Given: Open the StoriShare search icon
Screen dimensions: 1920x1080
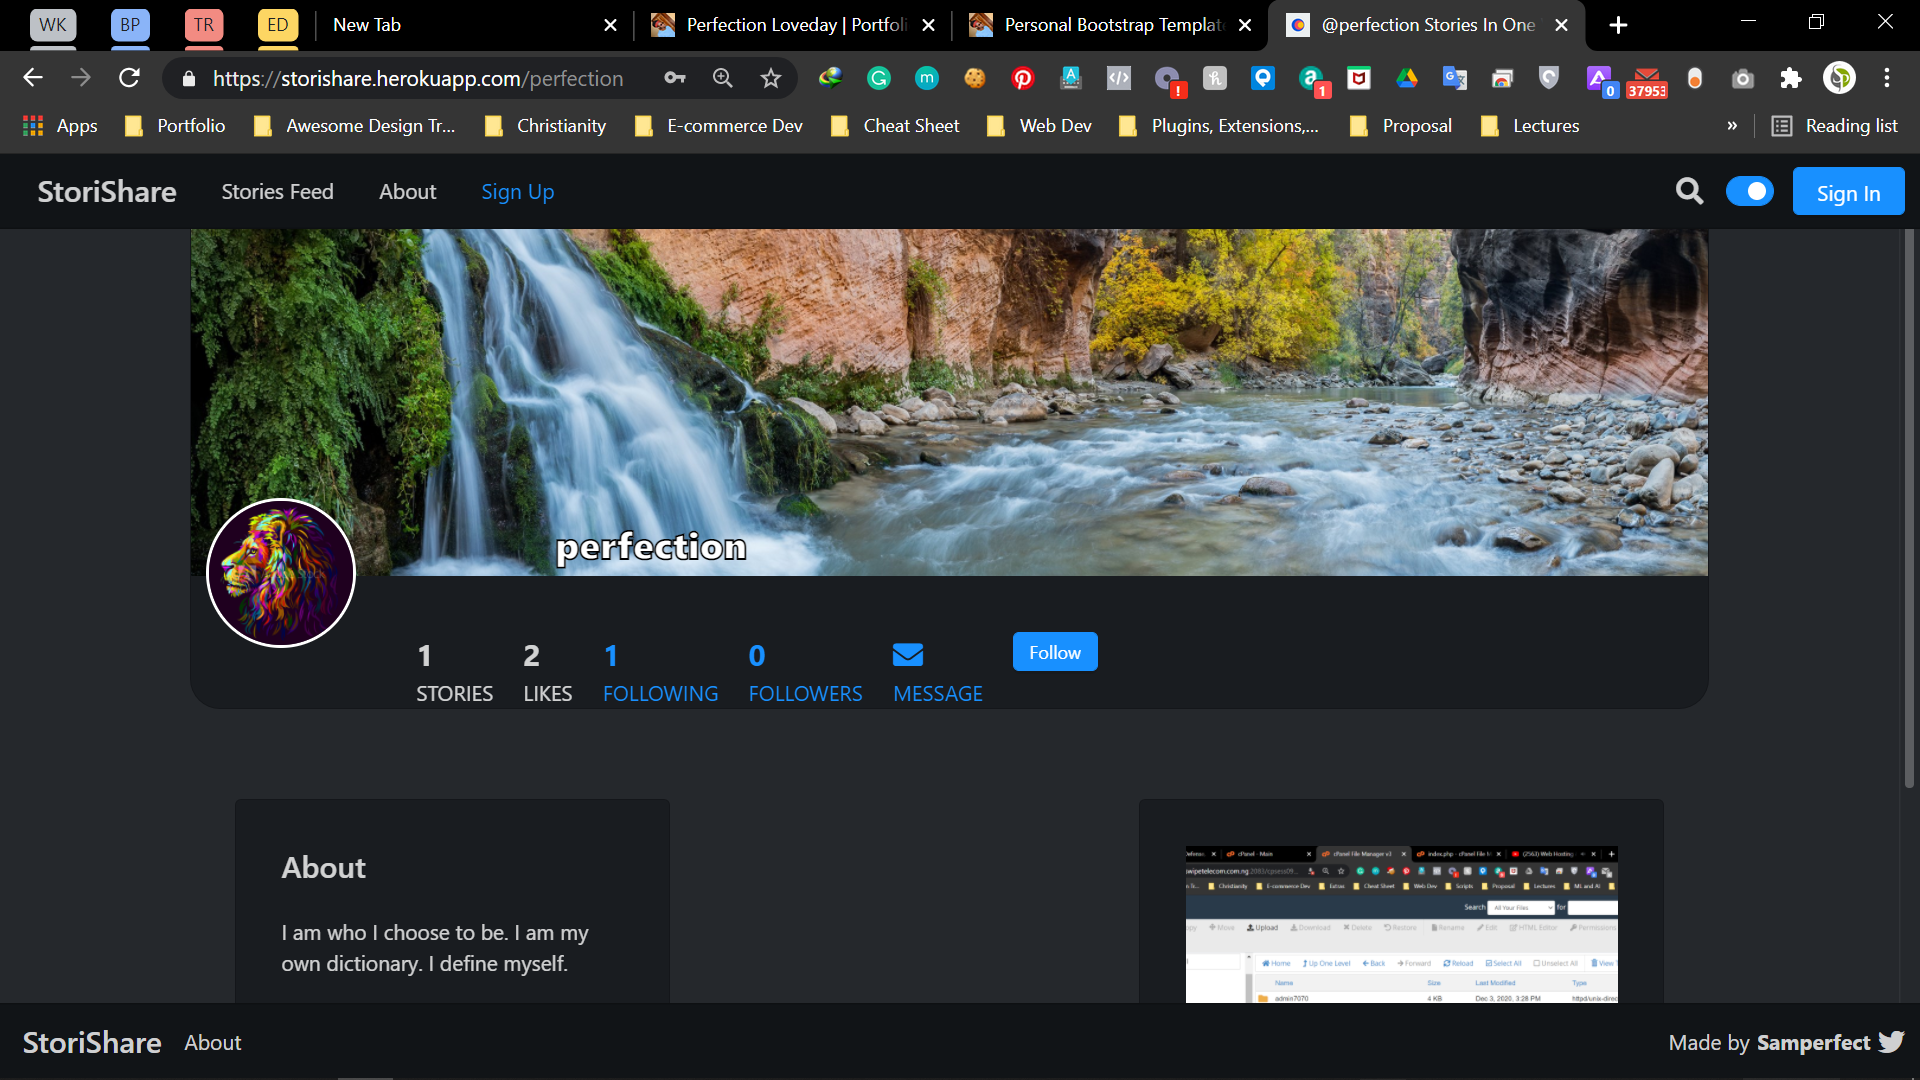Looking at the screenshot, I should 1689,191.
